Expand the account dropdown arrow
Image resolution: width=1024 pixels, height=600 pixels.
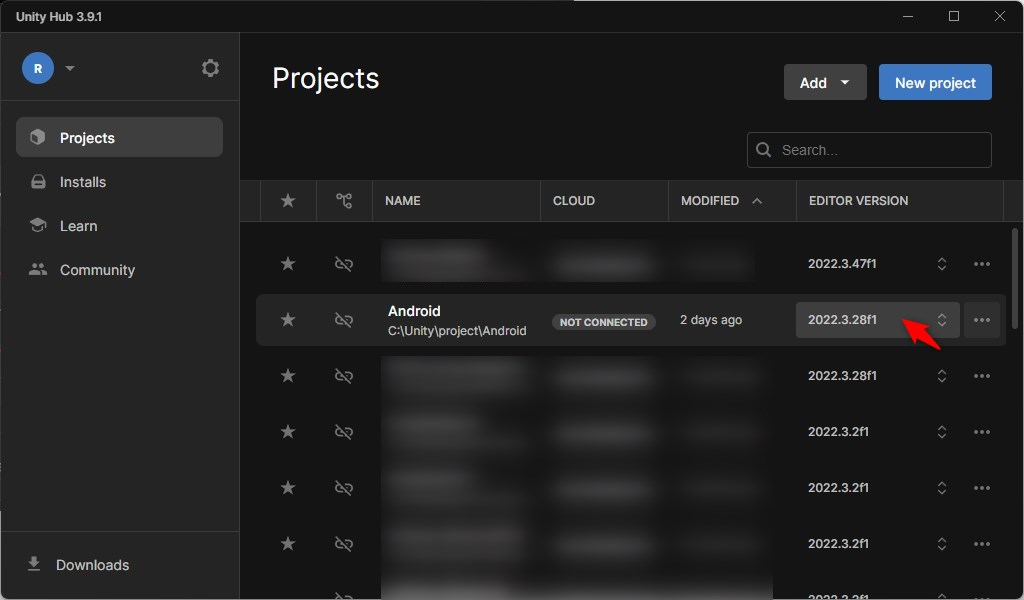(70, 69)
